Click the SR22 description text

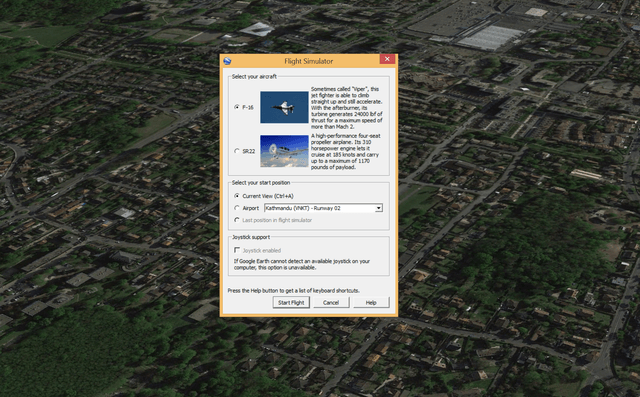(346, 151)
